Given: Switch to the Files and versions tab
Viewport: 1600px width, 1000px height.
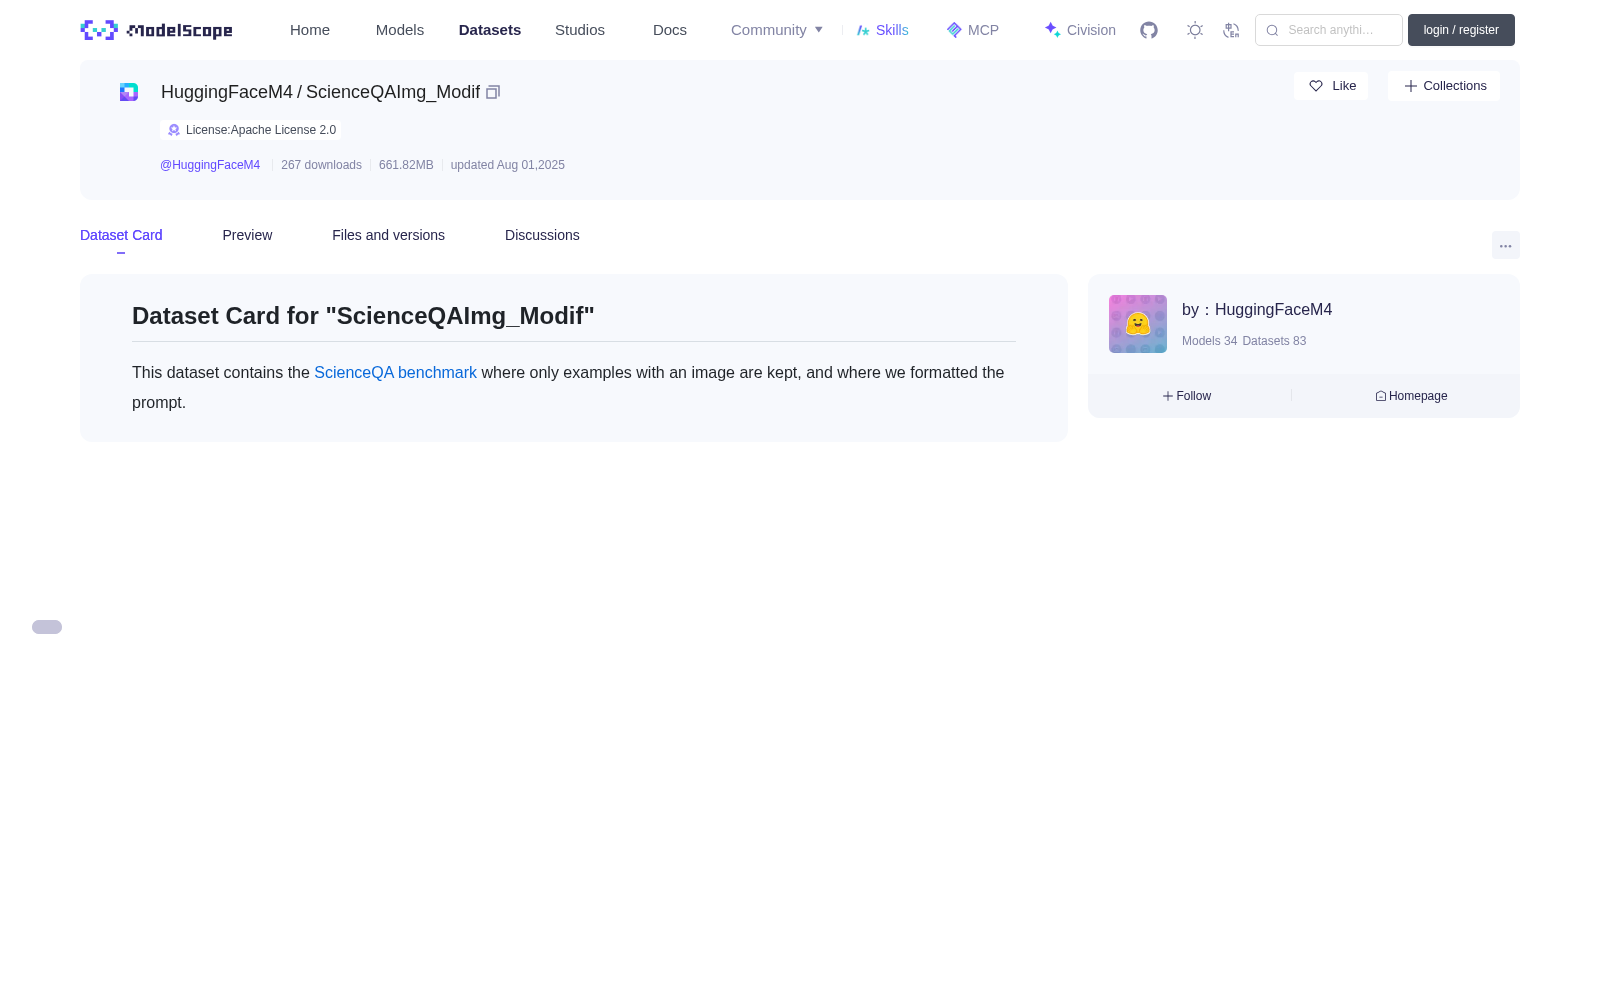Looking at the screenshot, I should pos(388,235).
